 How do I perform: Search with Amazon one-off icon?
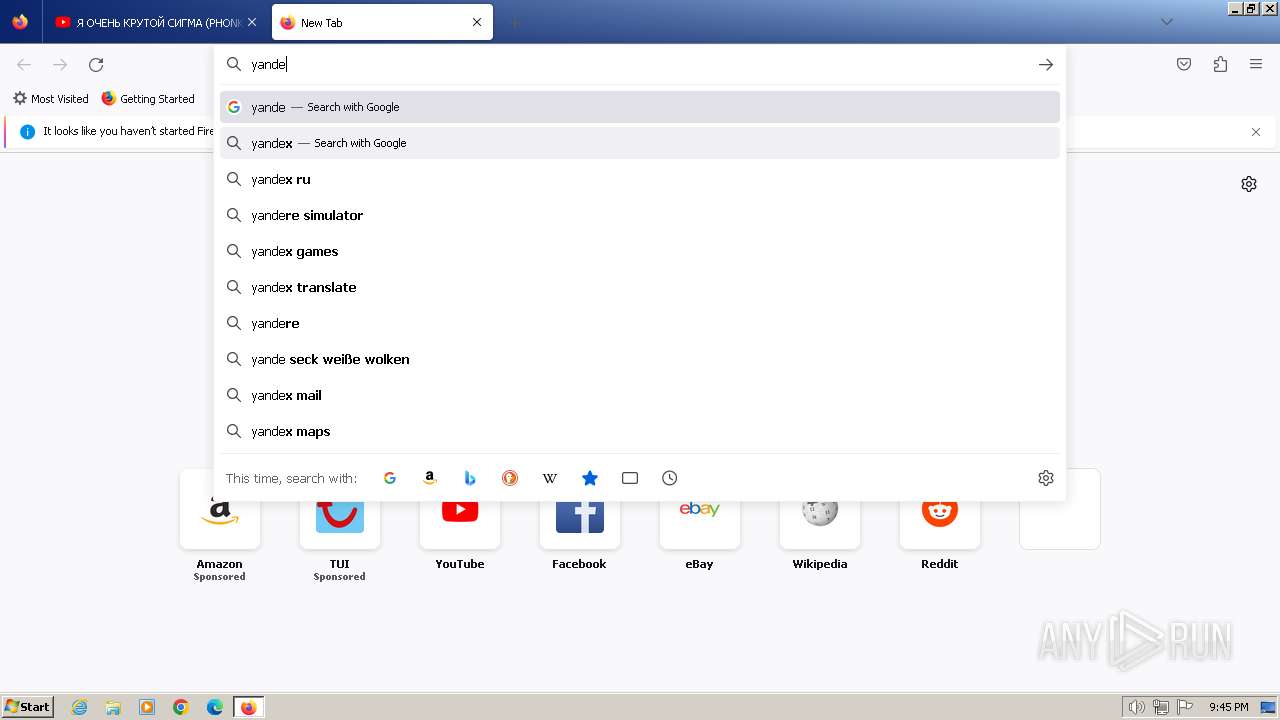430,478
